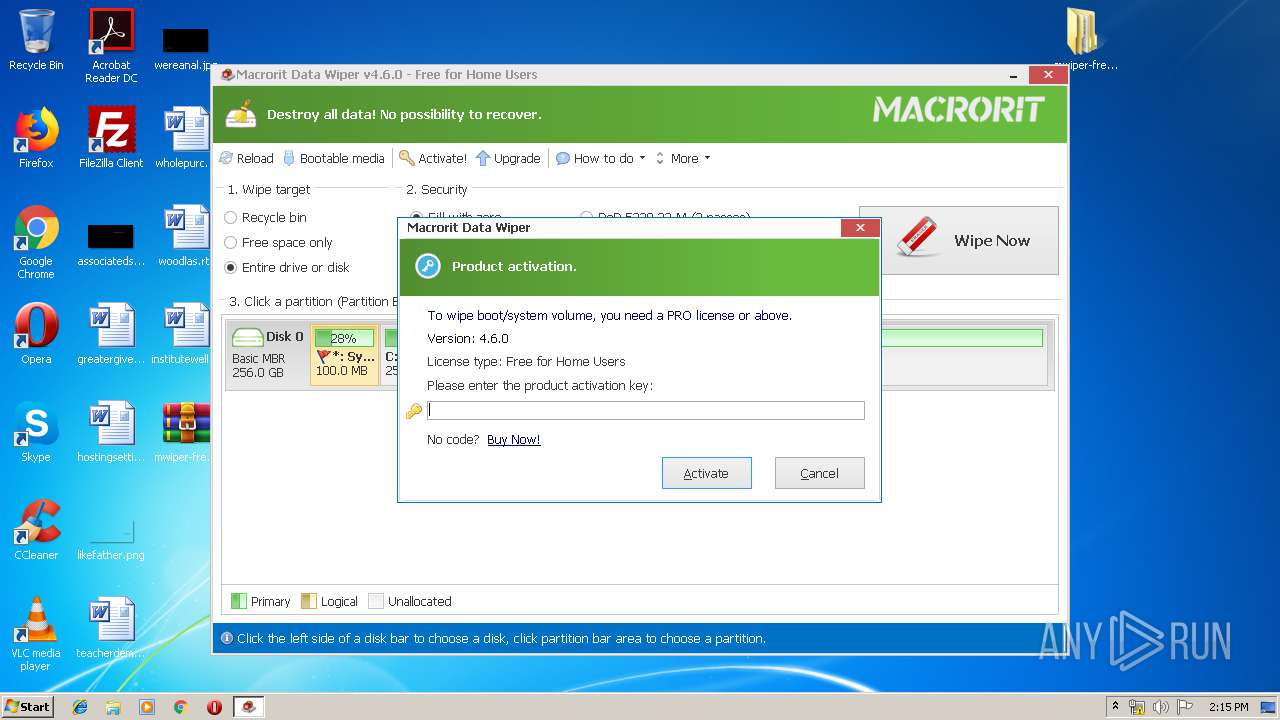Viewport: 1280px width, 720px height.
Task: Select the greatergive Word document
Action: pos(111,334)
